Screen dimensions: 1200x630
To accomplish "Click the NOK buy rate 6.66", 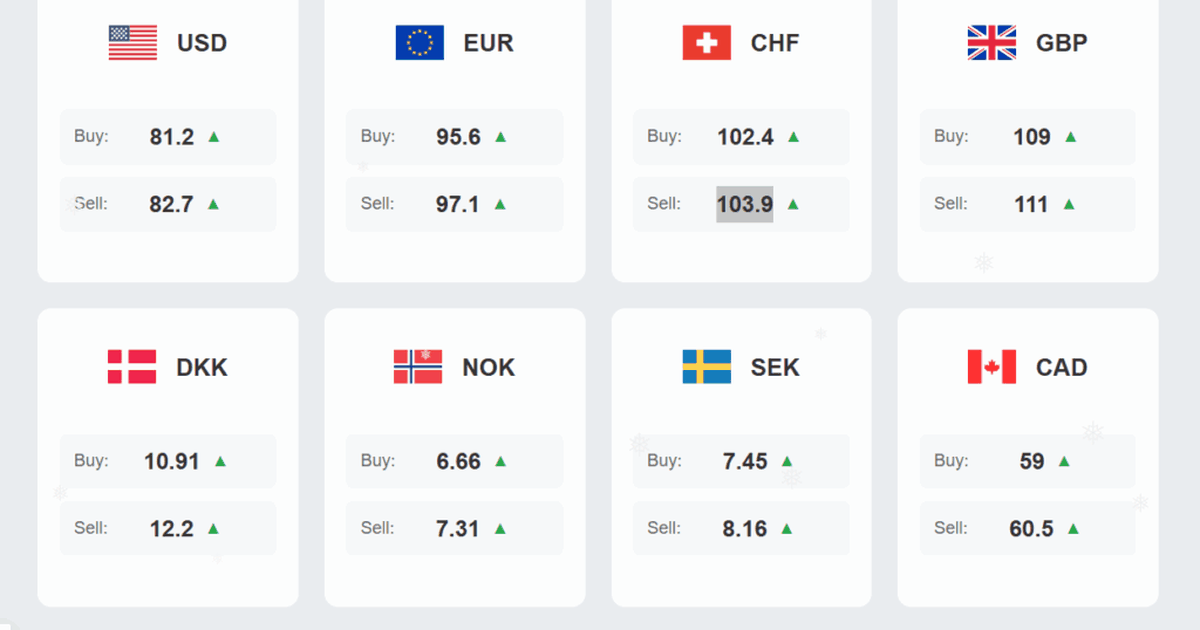I will (458, 461).
